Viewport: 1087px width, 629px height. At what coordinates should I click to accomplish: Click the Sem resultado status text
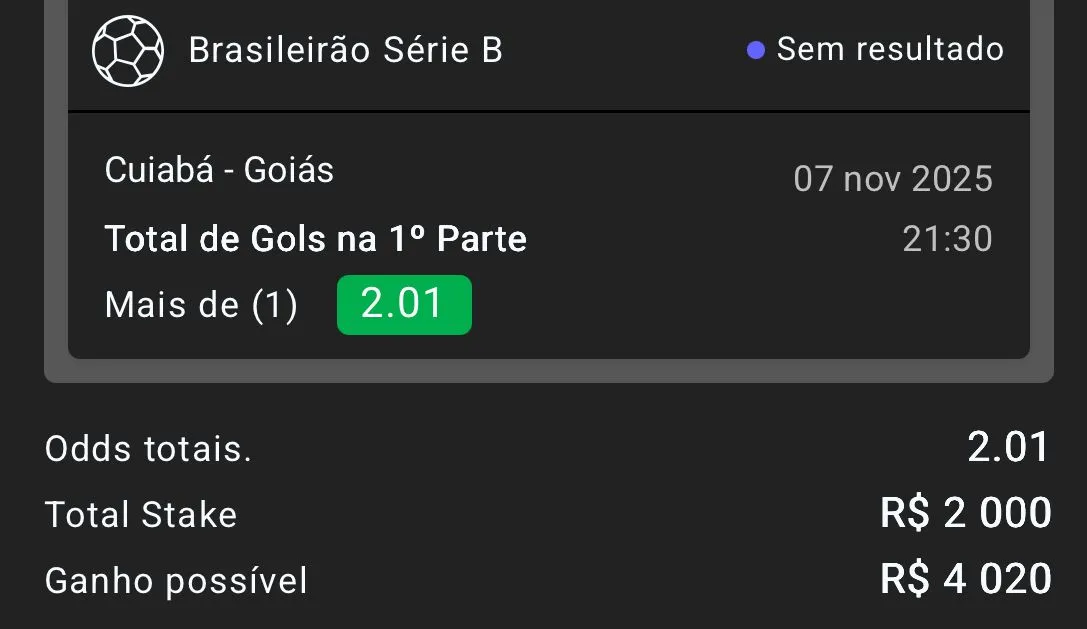click(890, 49)
